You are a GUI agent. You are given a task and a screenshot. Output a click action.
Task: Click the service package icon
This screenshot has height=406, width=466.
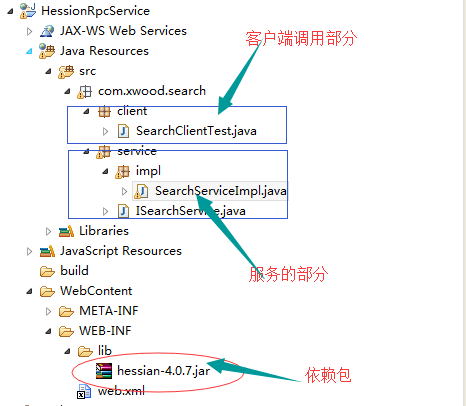103,152
